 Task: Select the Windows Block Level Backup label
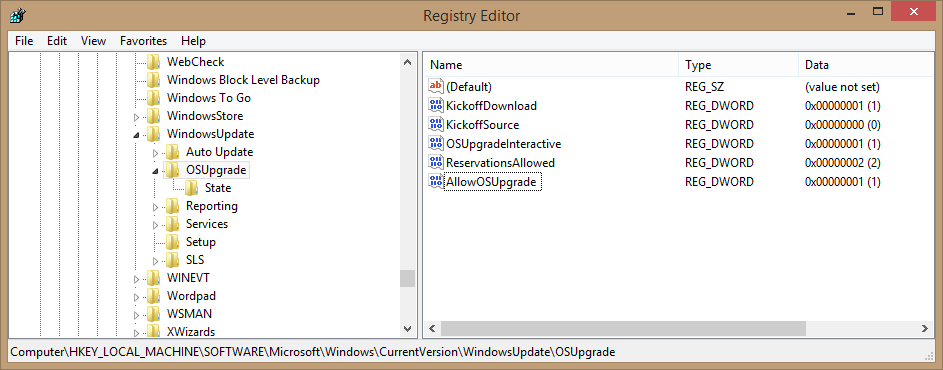(243, 79)
